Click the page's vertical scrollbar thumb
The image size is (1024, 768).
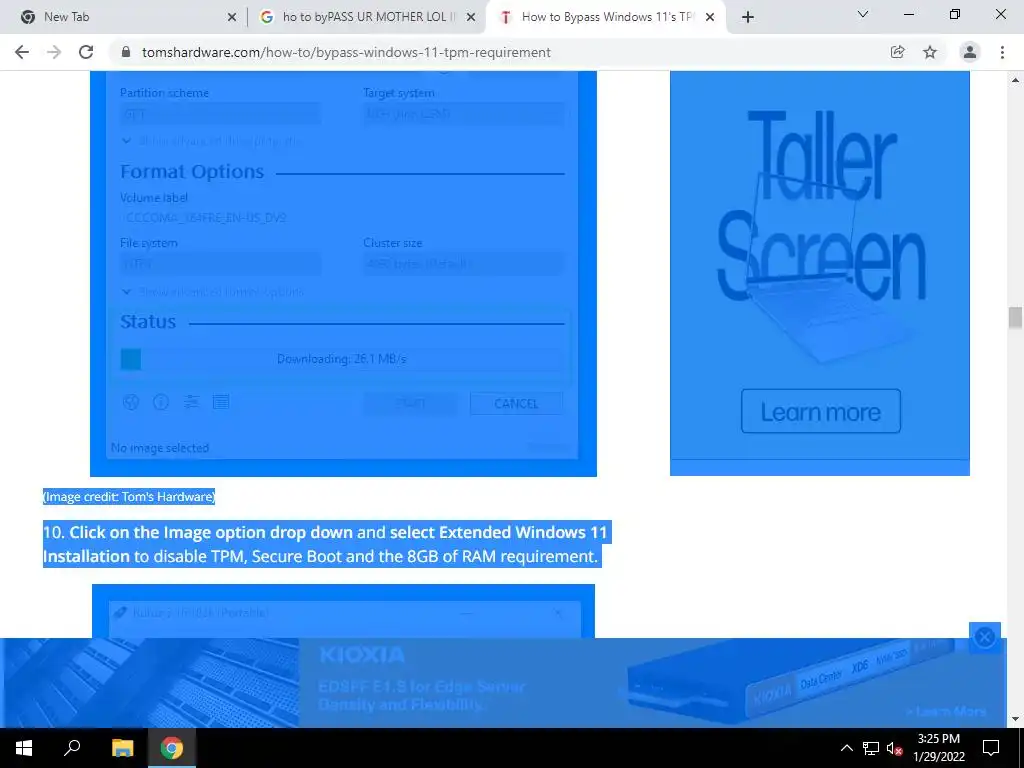tap(1015, 318)
